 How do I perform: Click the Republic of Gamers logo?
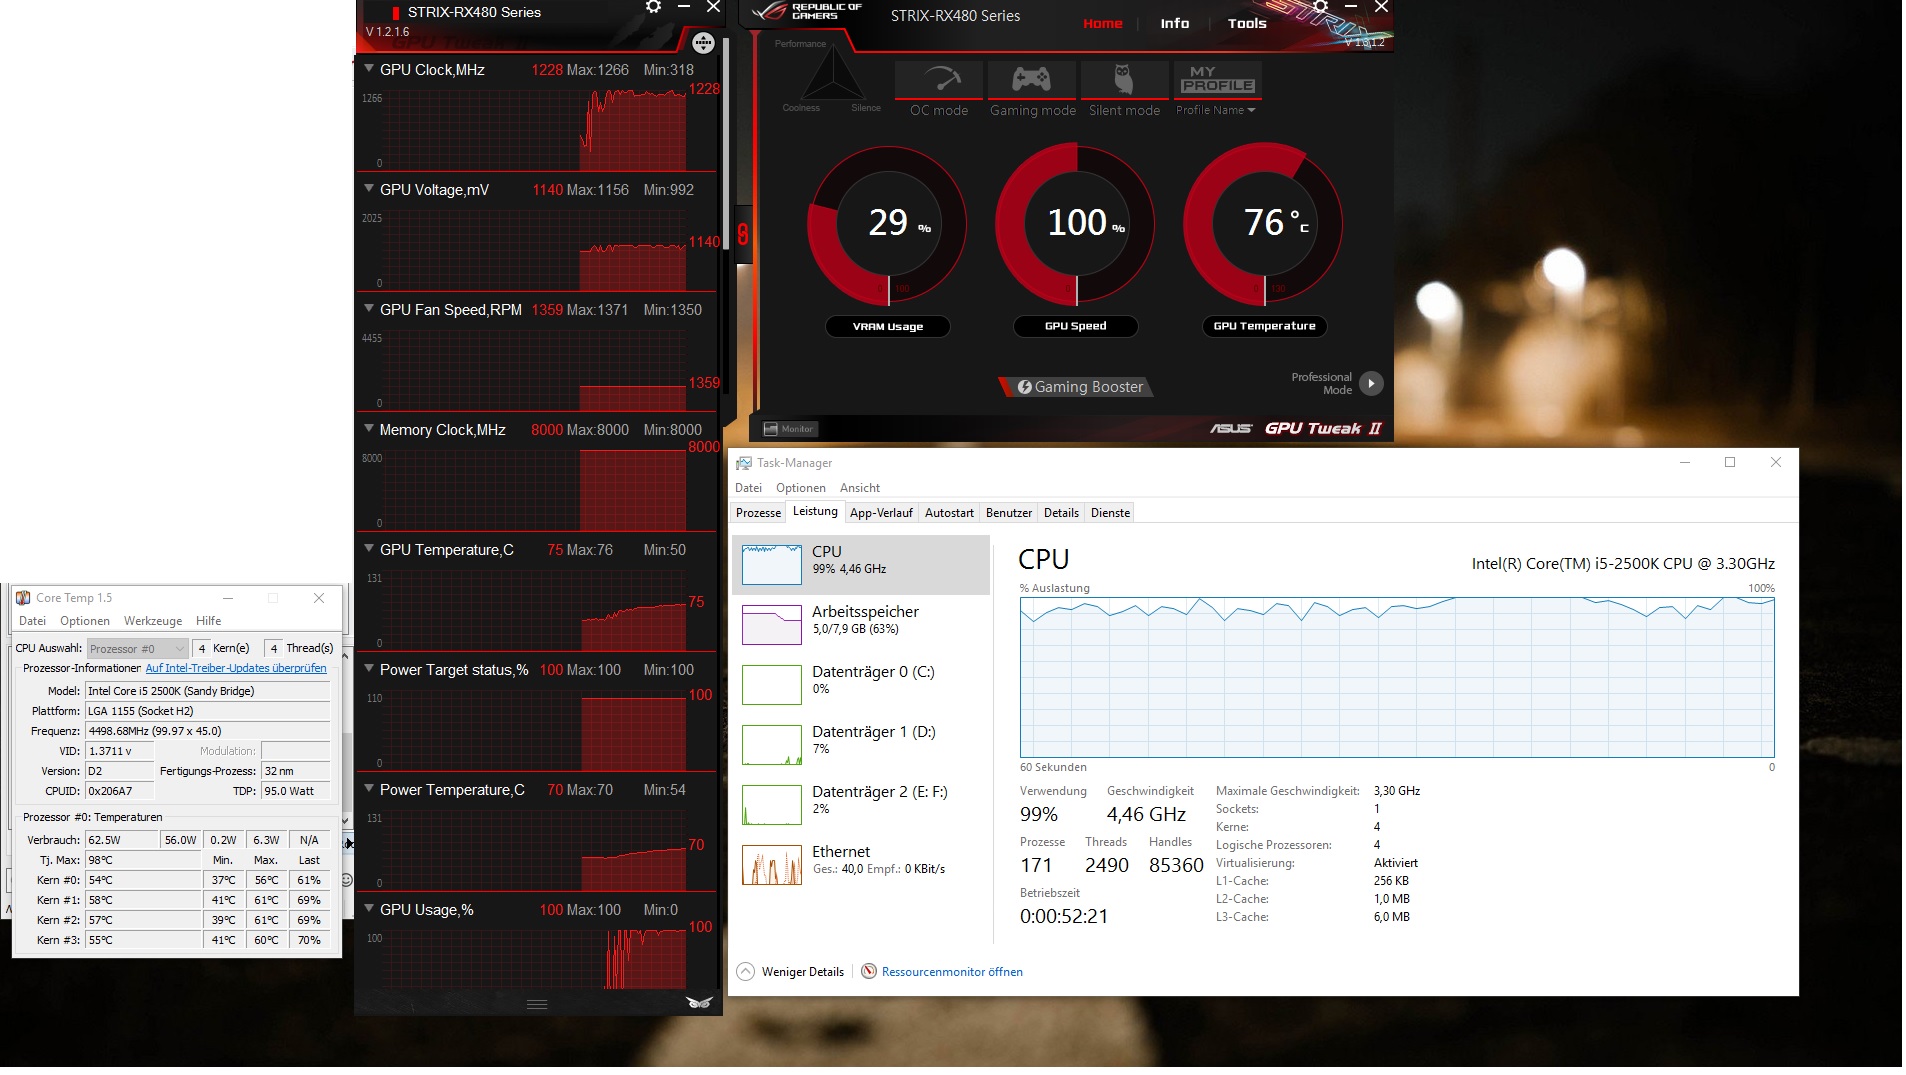tap(808, 12)
